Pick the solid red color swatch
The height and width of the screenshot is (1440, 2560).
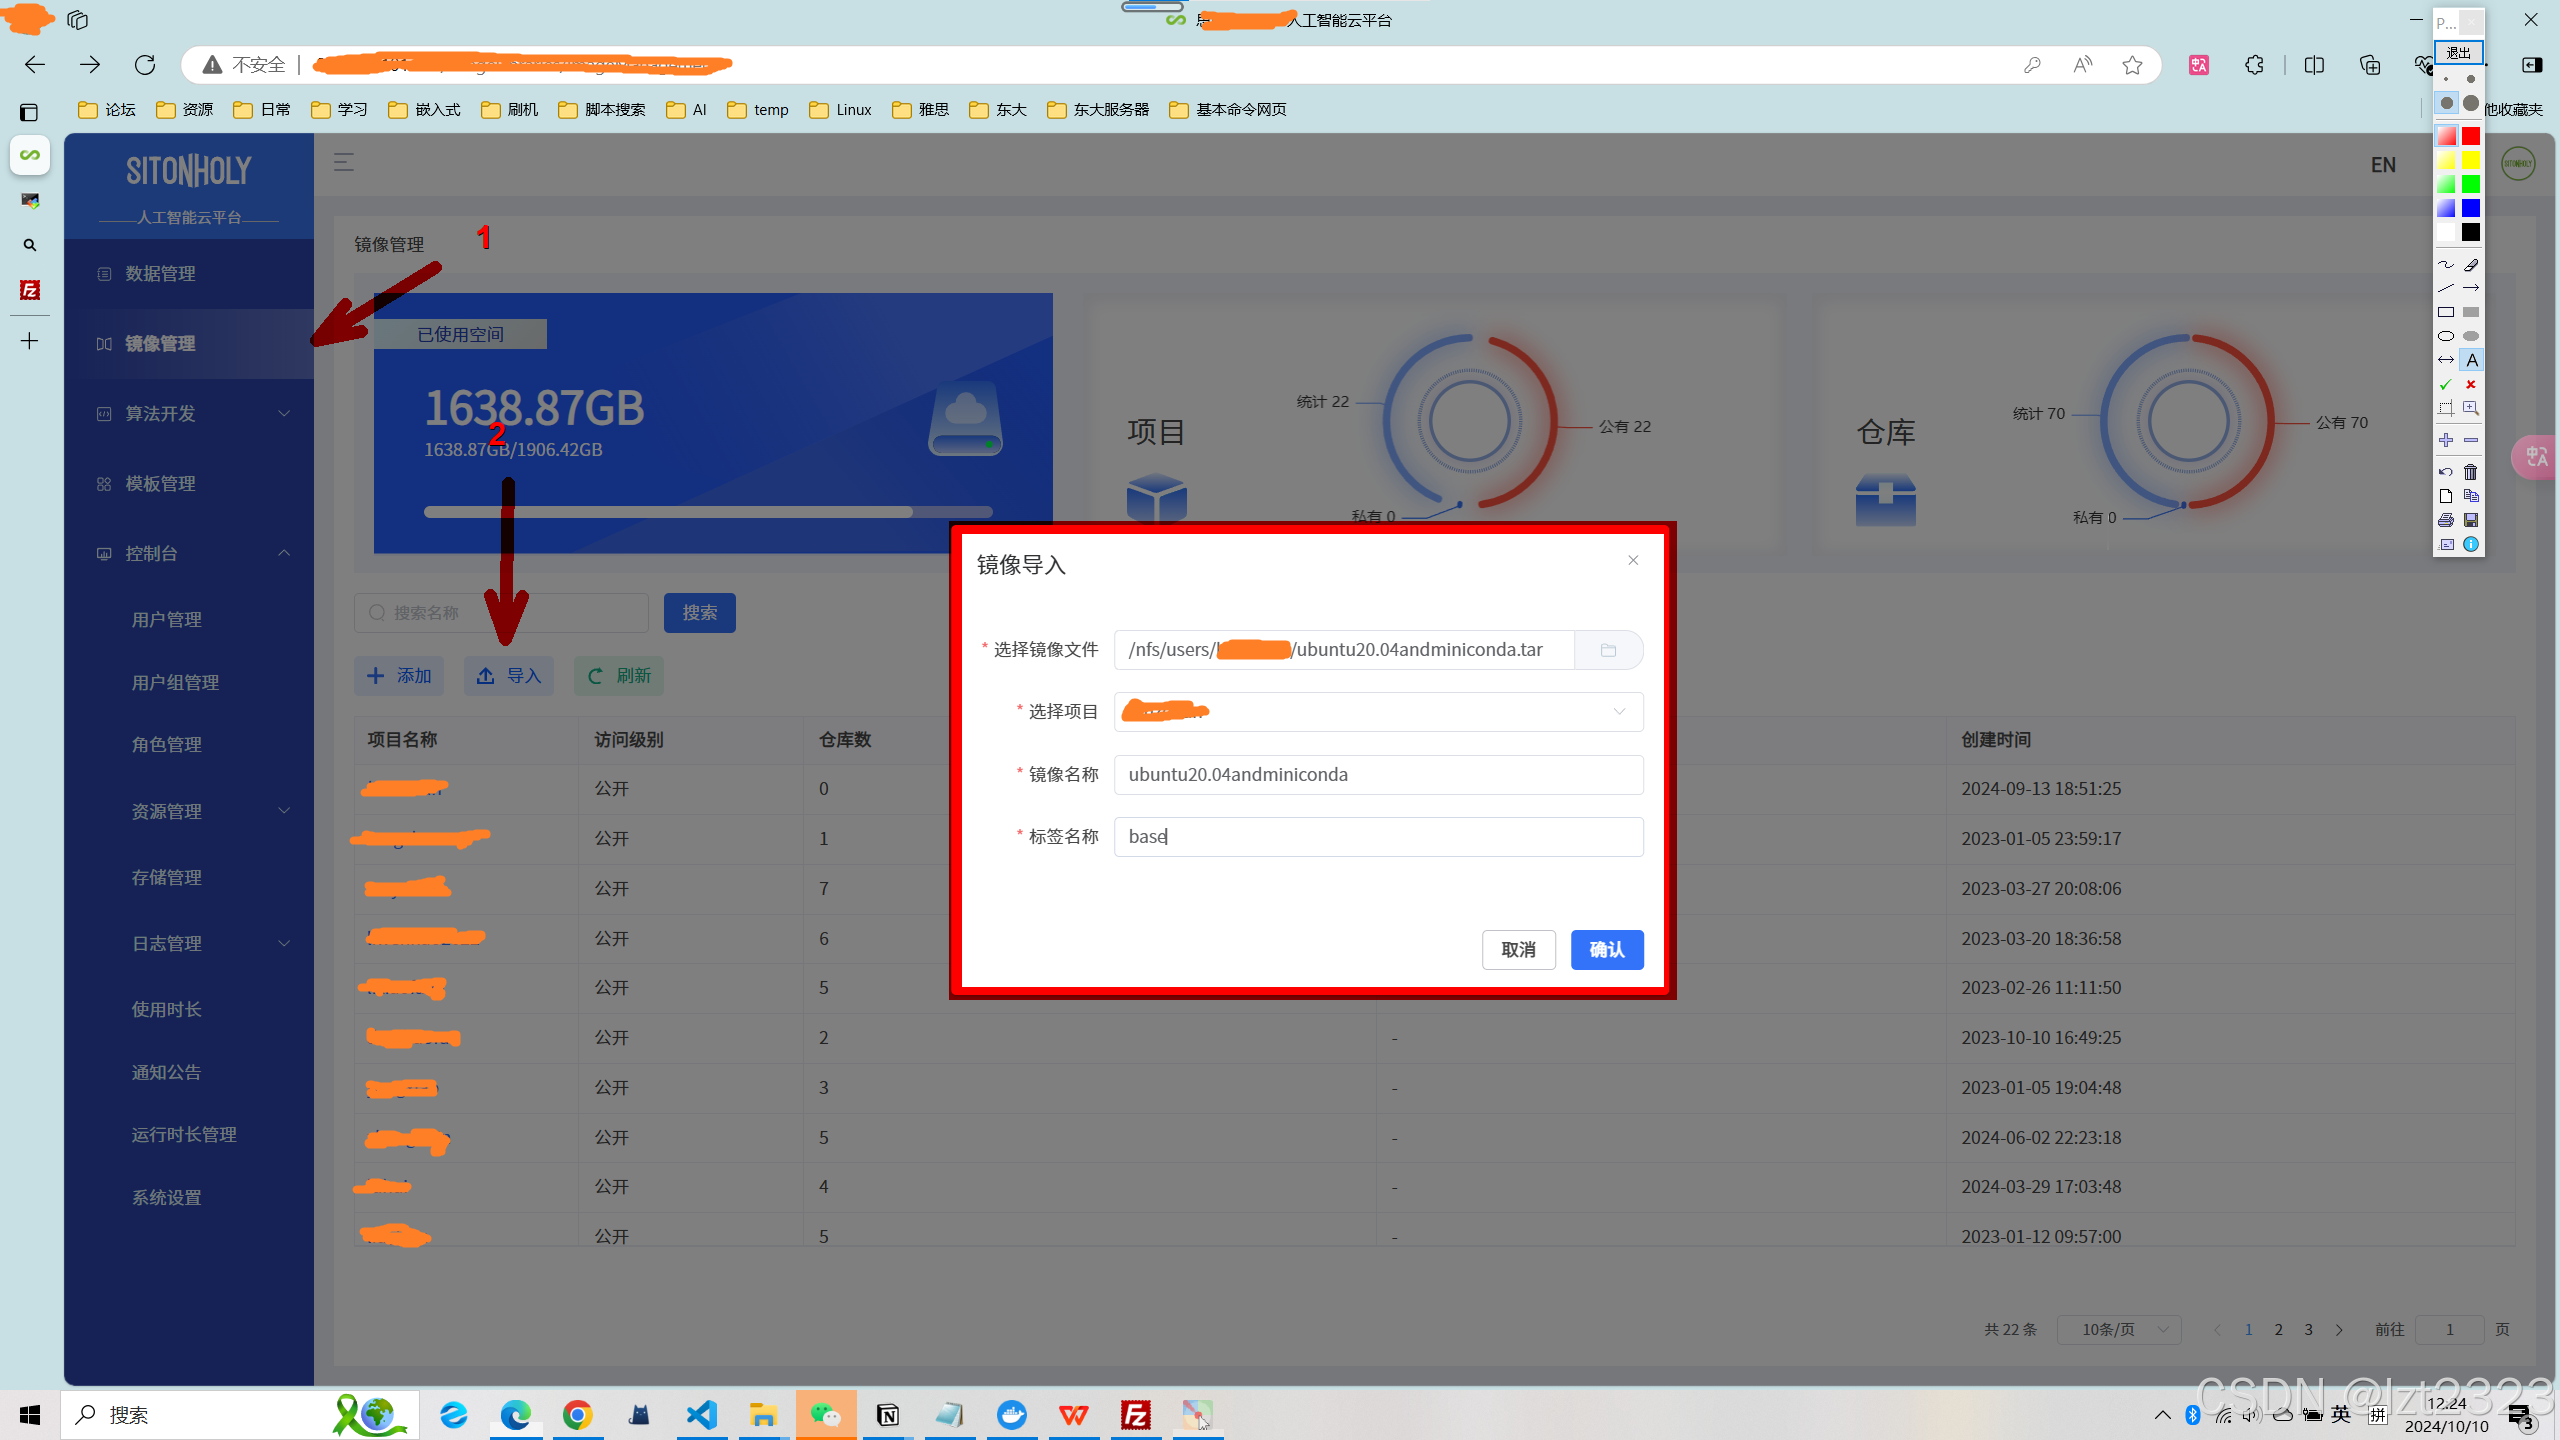pos(2471,136)
